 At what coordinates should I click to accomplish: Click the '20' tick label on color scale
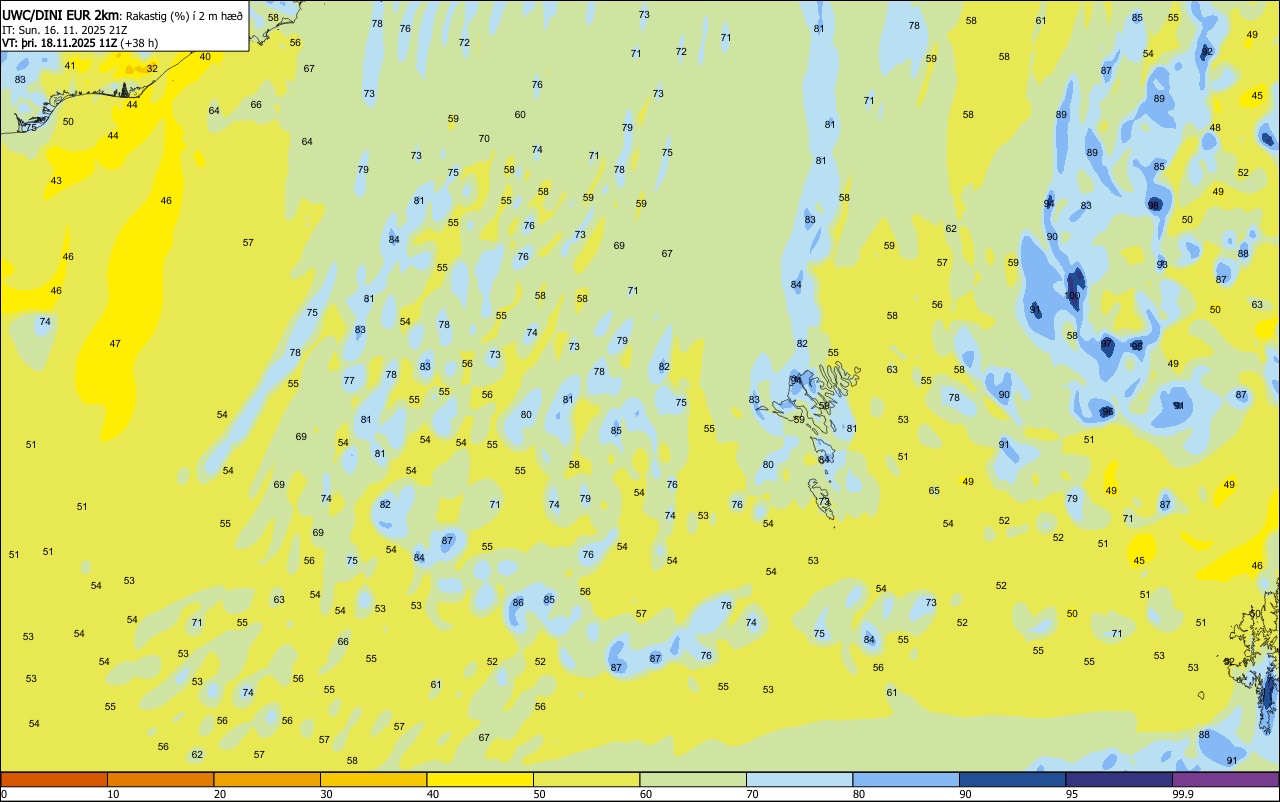click(220, 794)
